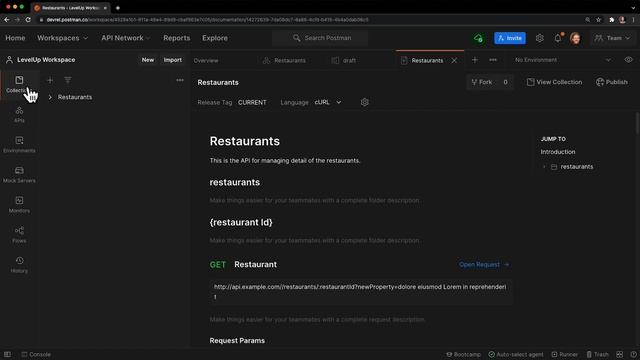Click View Collection
Image resolution: width=640 pixels, height=360 pixels.
point(554,82)
